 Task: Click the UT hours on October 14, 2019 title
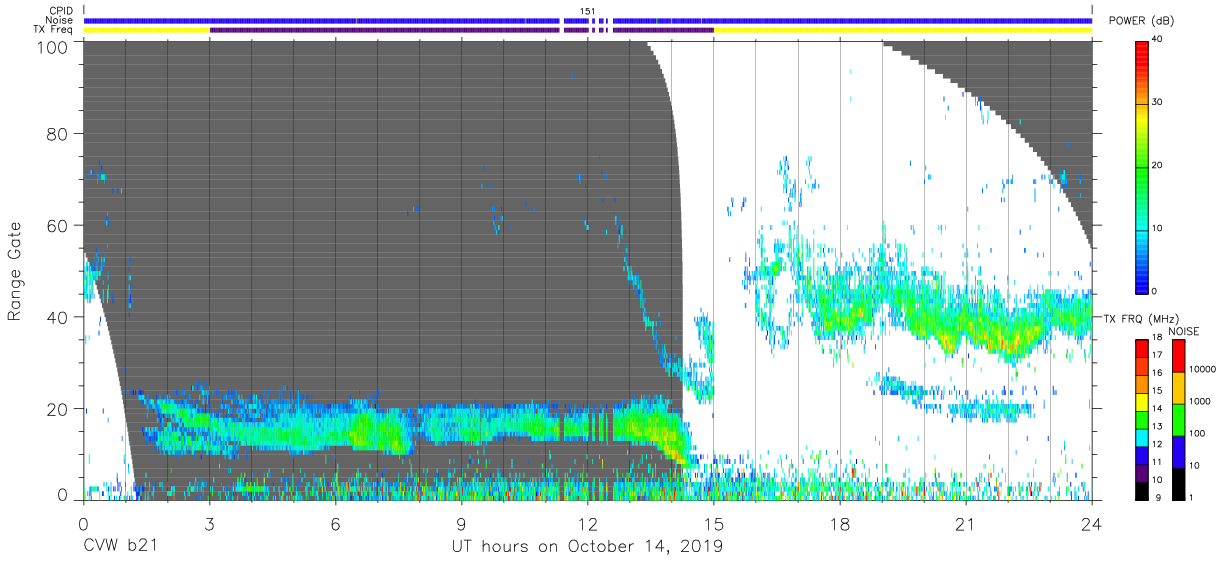click(586, 547)
